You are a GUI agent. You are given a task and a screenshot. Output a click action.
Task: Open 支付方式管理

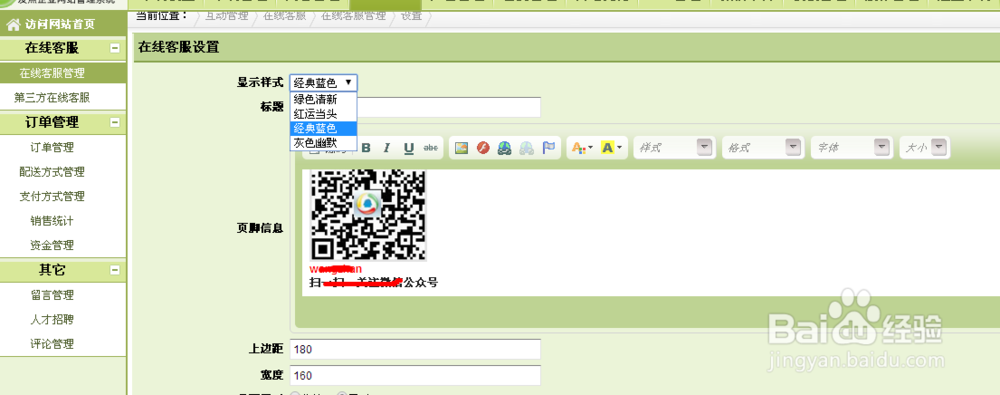[x=52, y=197]
